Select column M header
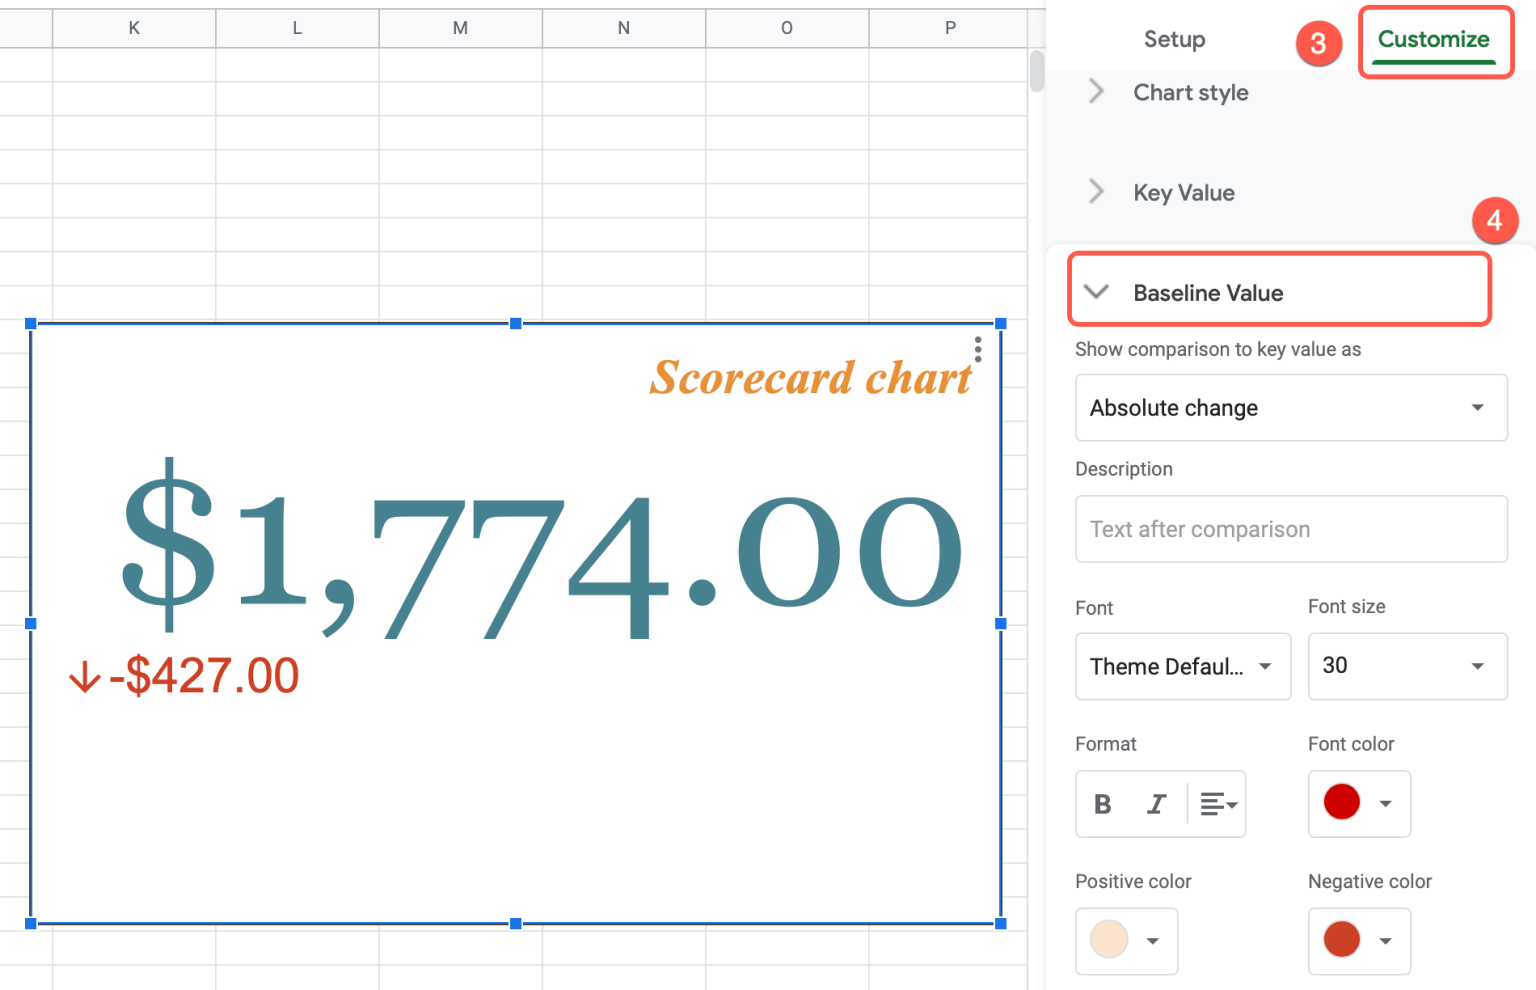 [x=459, y=28]
